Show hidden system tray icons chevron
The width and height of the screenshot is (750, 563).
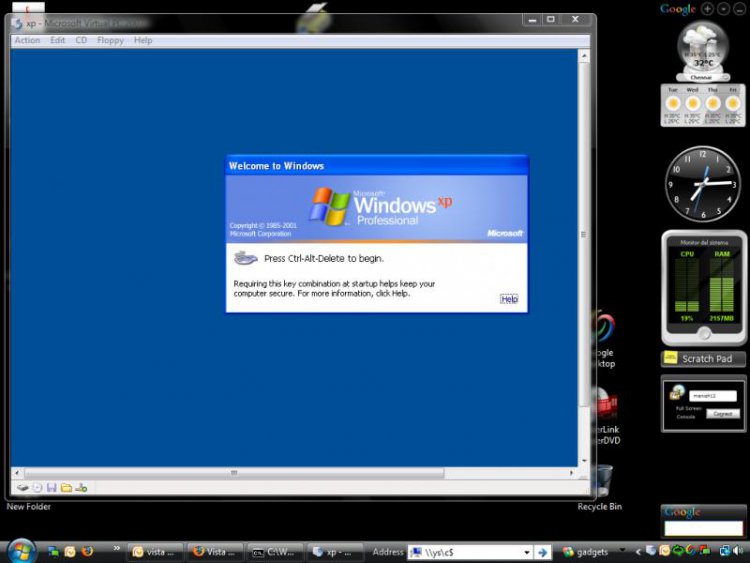pyautogui.click(x=638, y=552)
